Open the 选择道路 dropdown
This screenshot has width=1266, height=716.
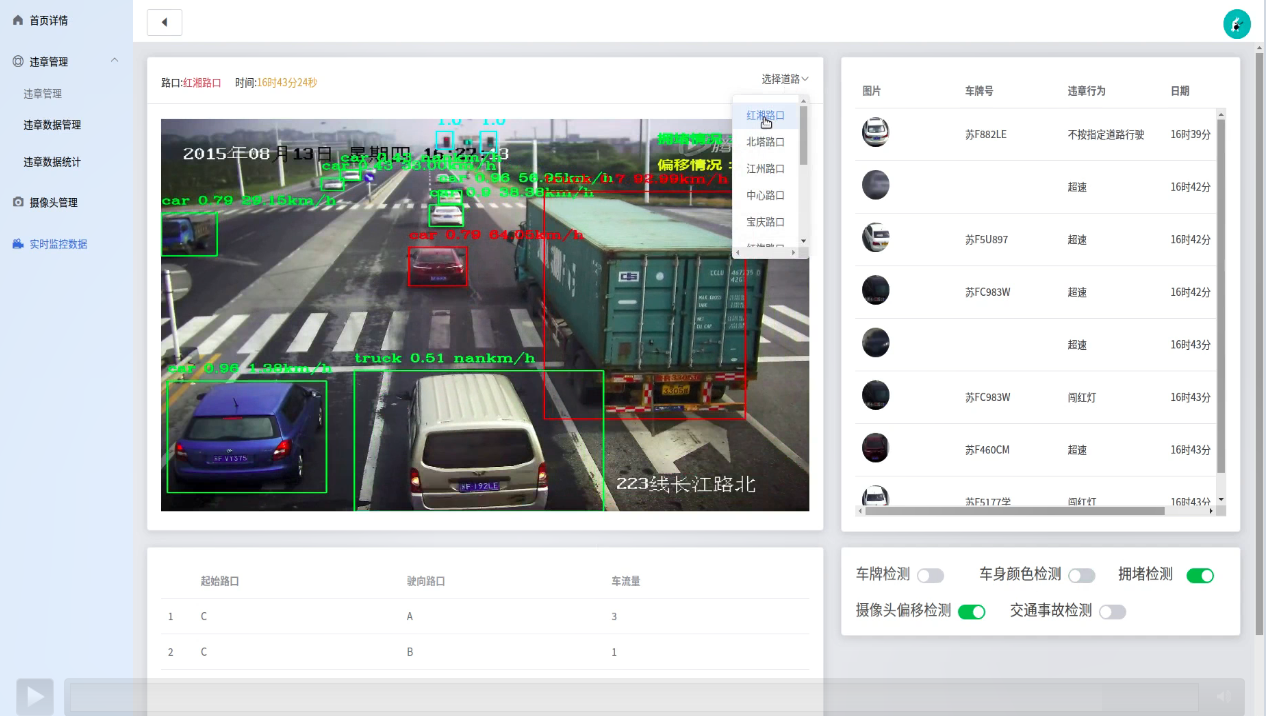(x=785, y=79)
